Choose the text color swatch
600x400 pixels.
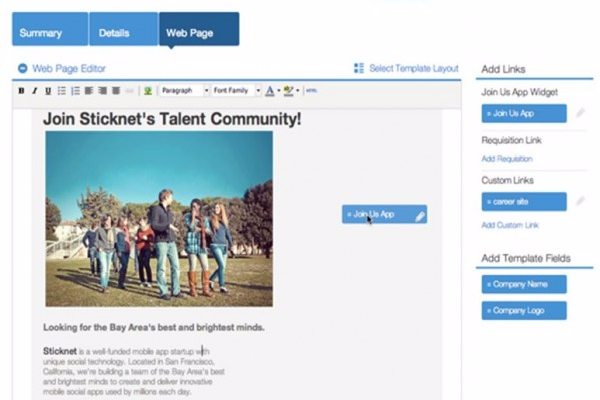pos(269,90)
